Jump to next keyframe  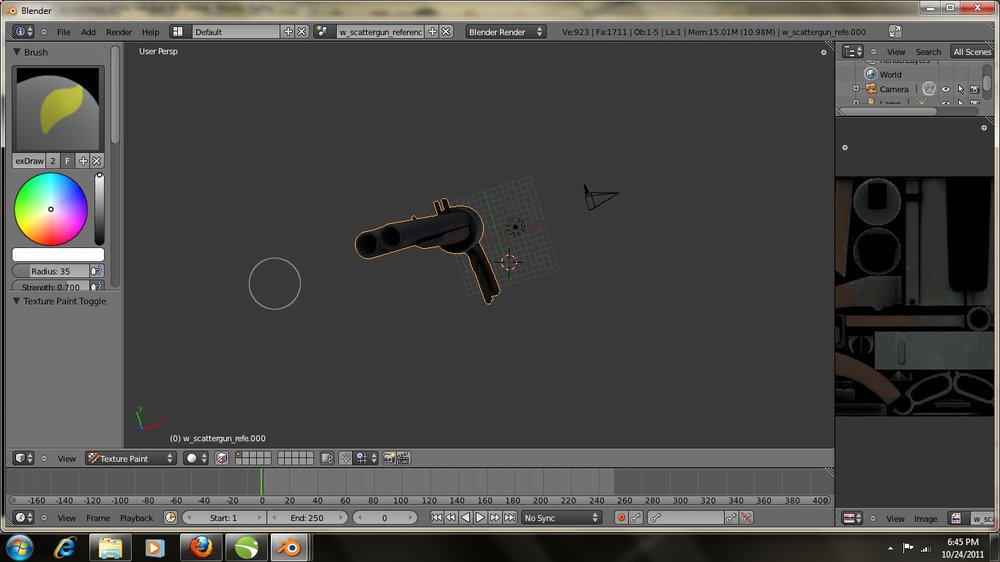[495, 518]
